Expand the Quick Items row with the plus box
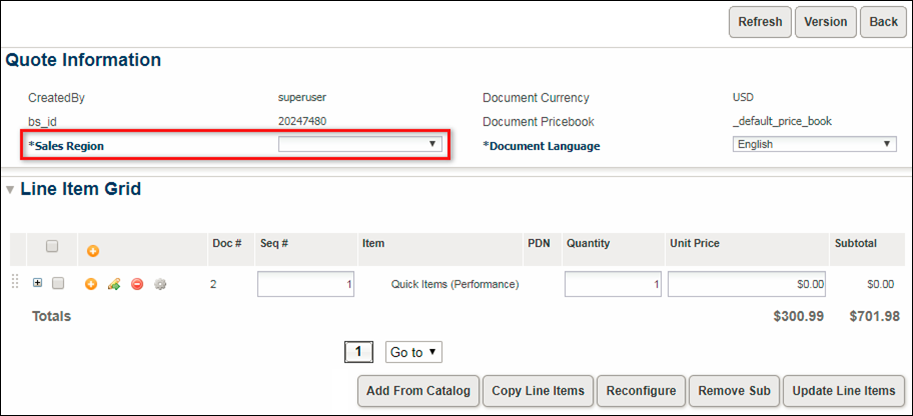 [x=38, y=283]
